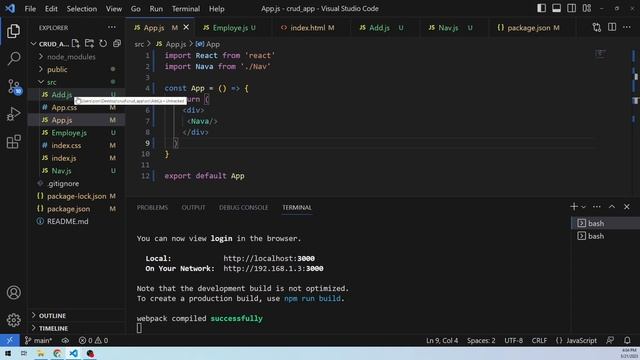The width and height of the screenshot is (640, 360).
Task: Open the Extensions view
Action: (x=13, y=142)
